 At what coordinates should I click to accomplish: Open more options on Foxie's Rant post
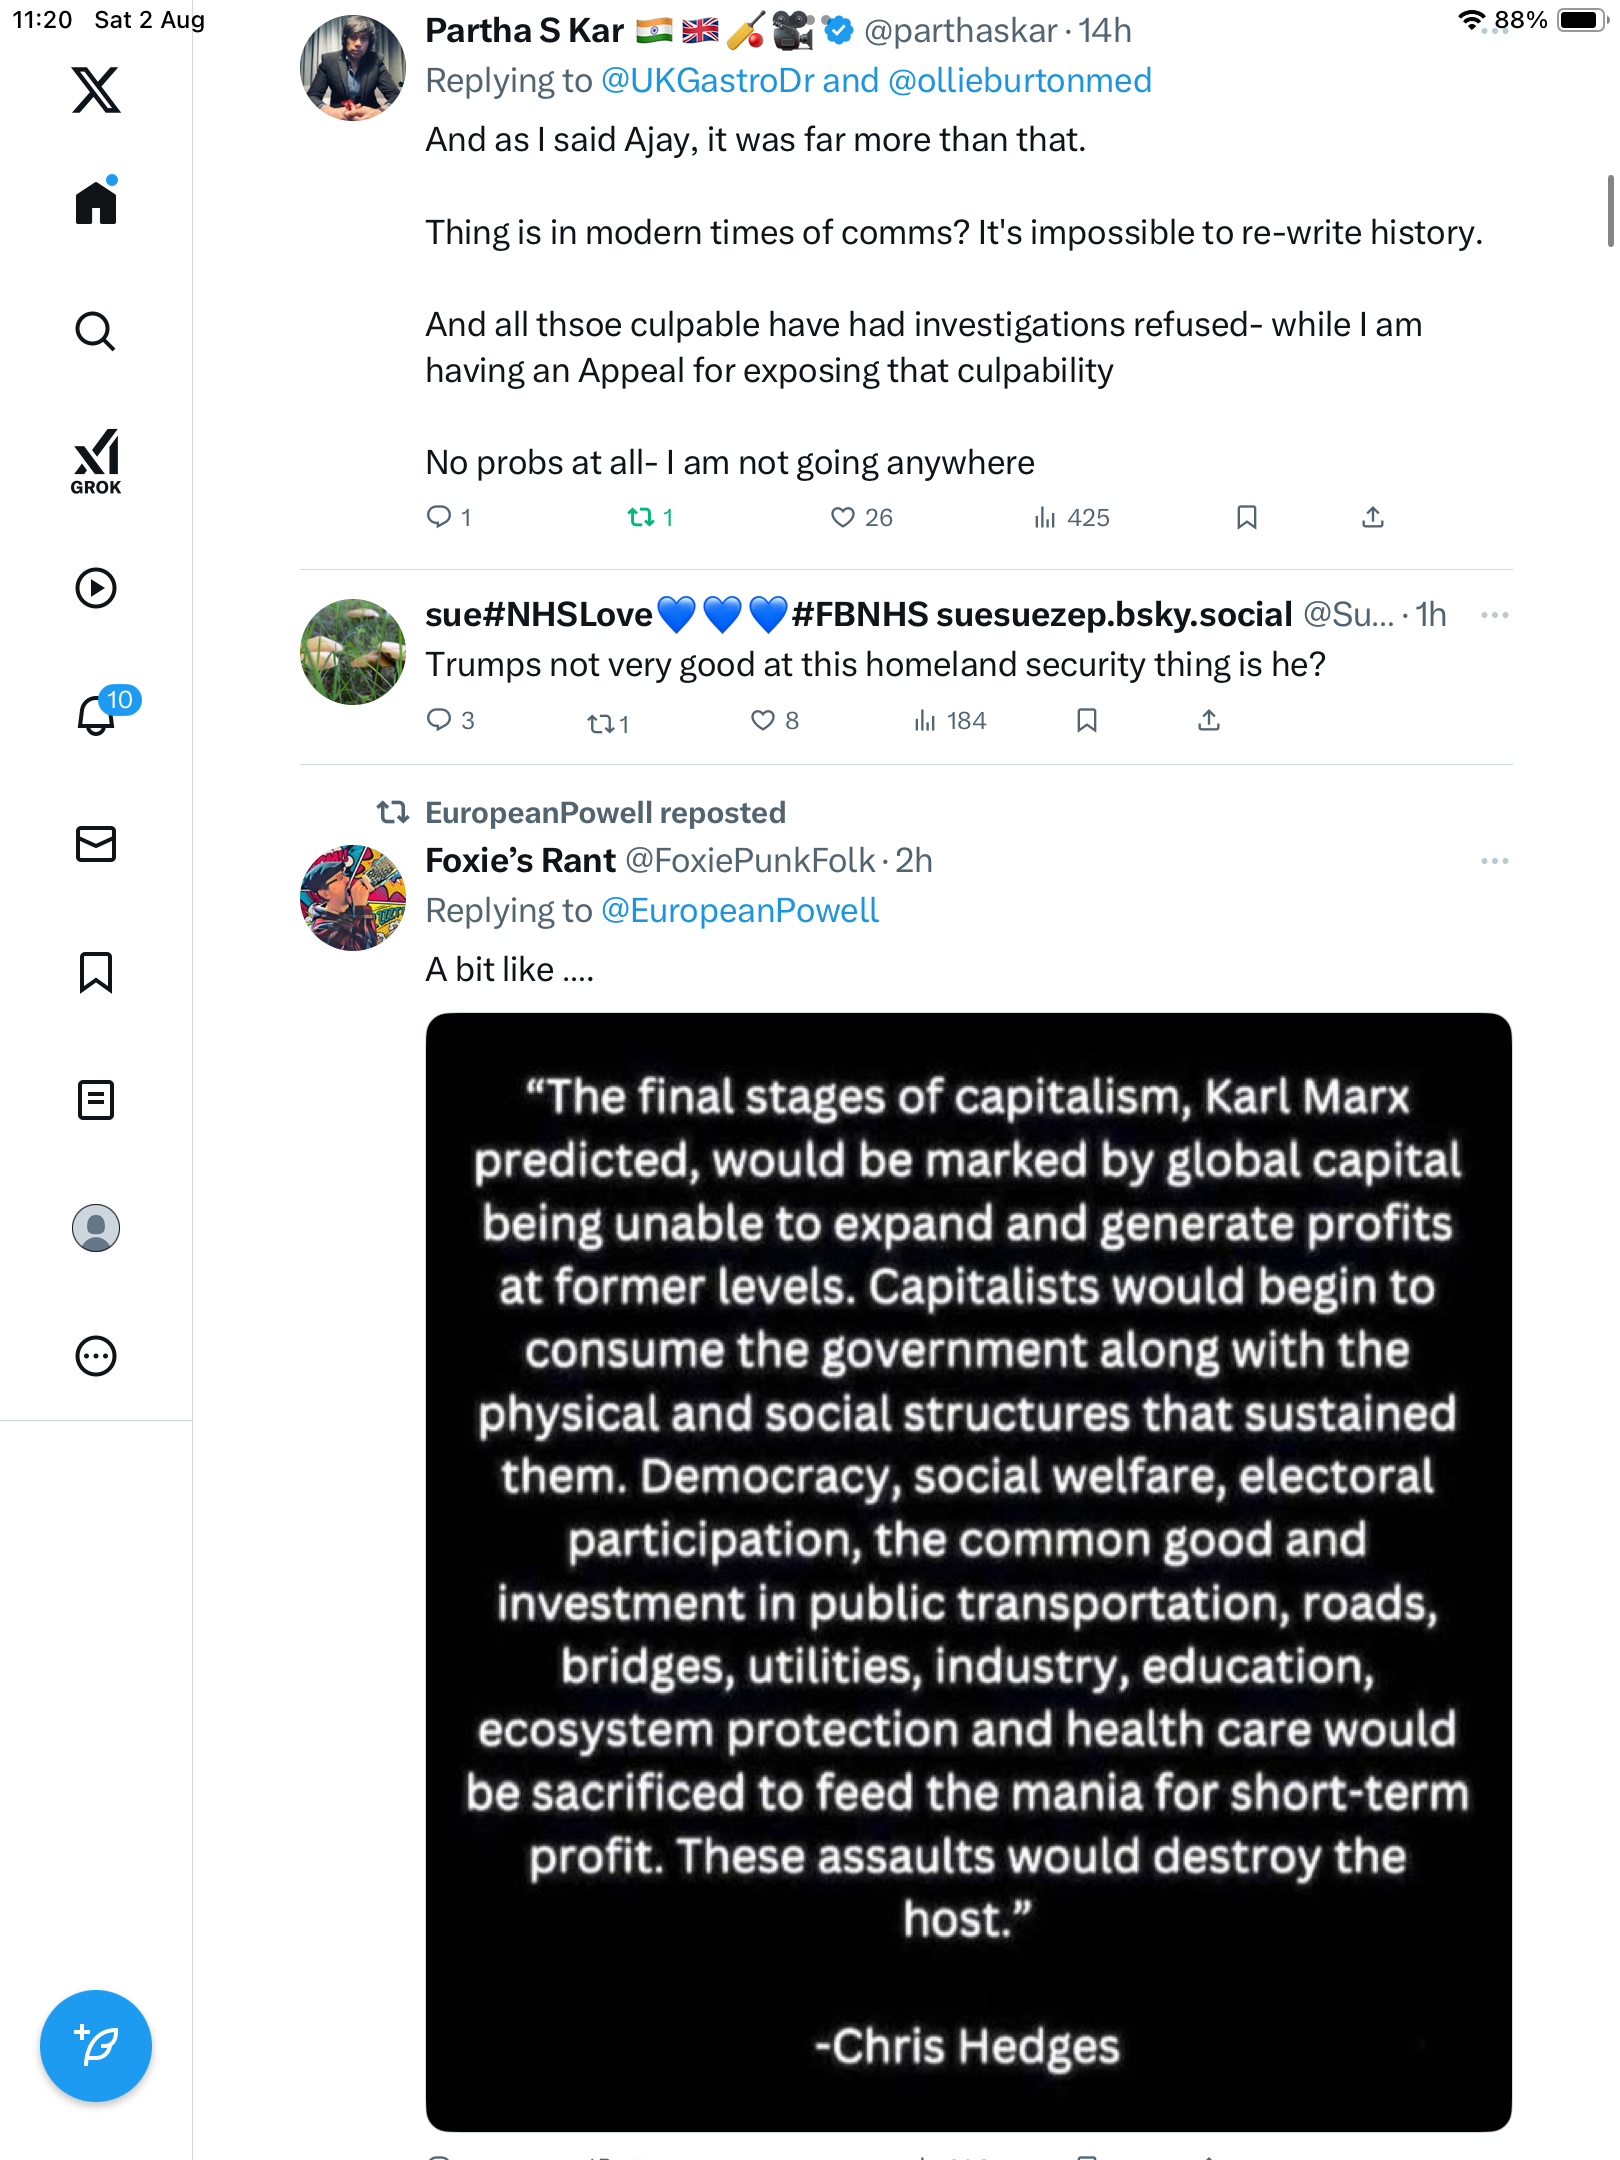click(x=1494, y=861)
